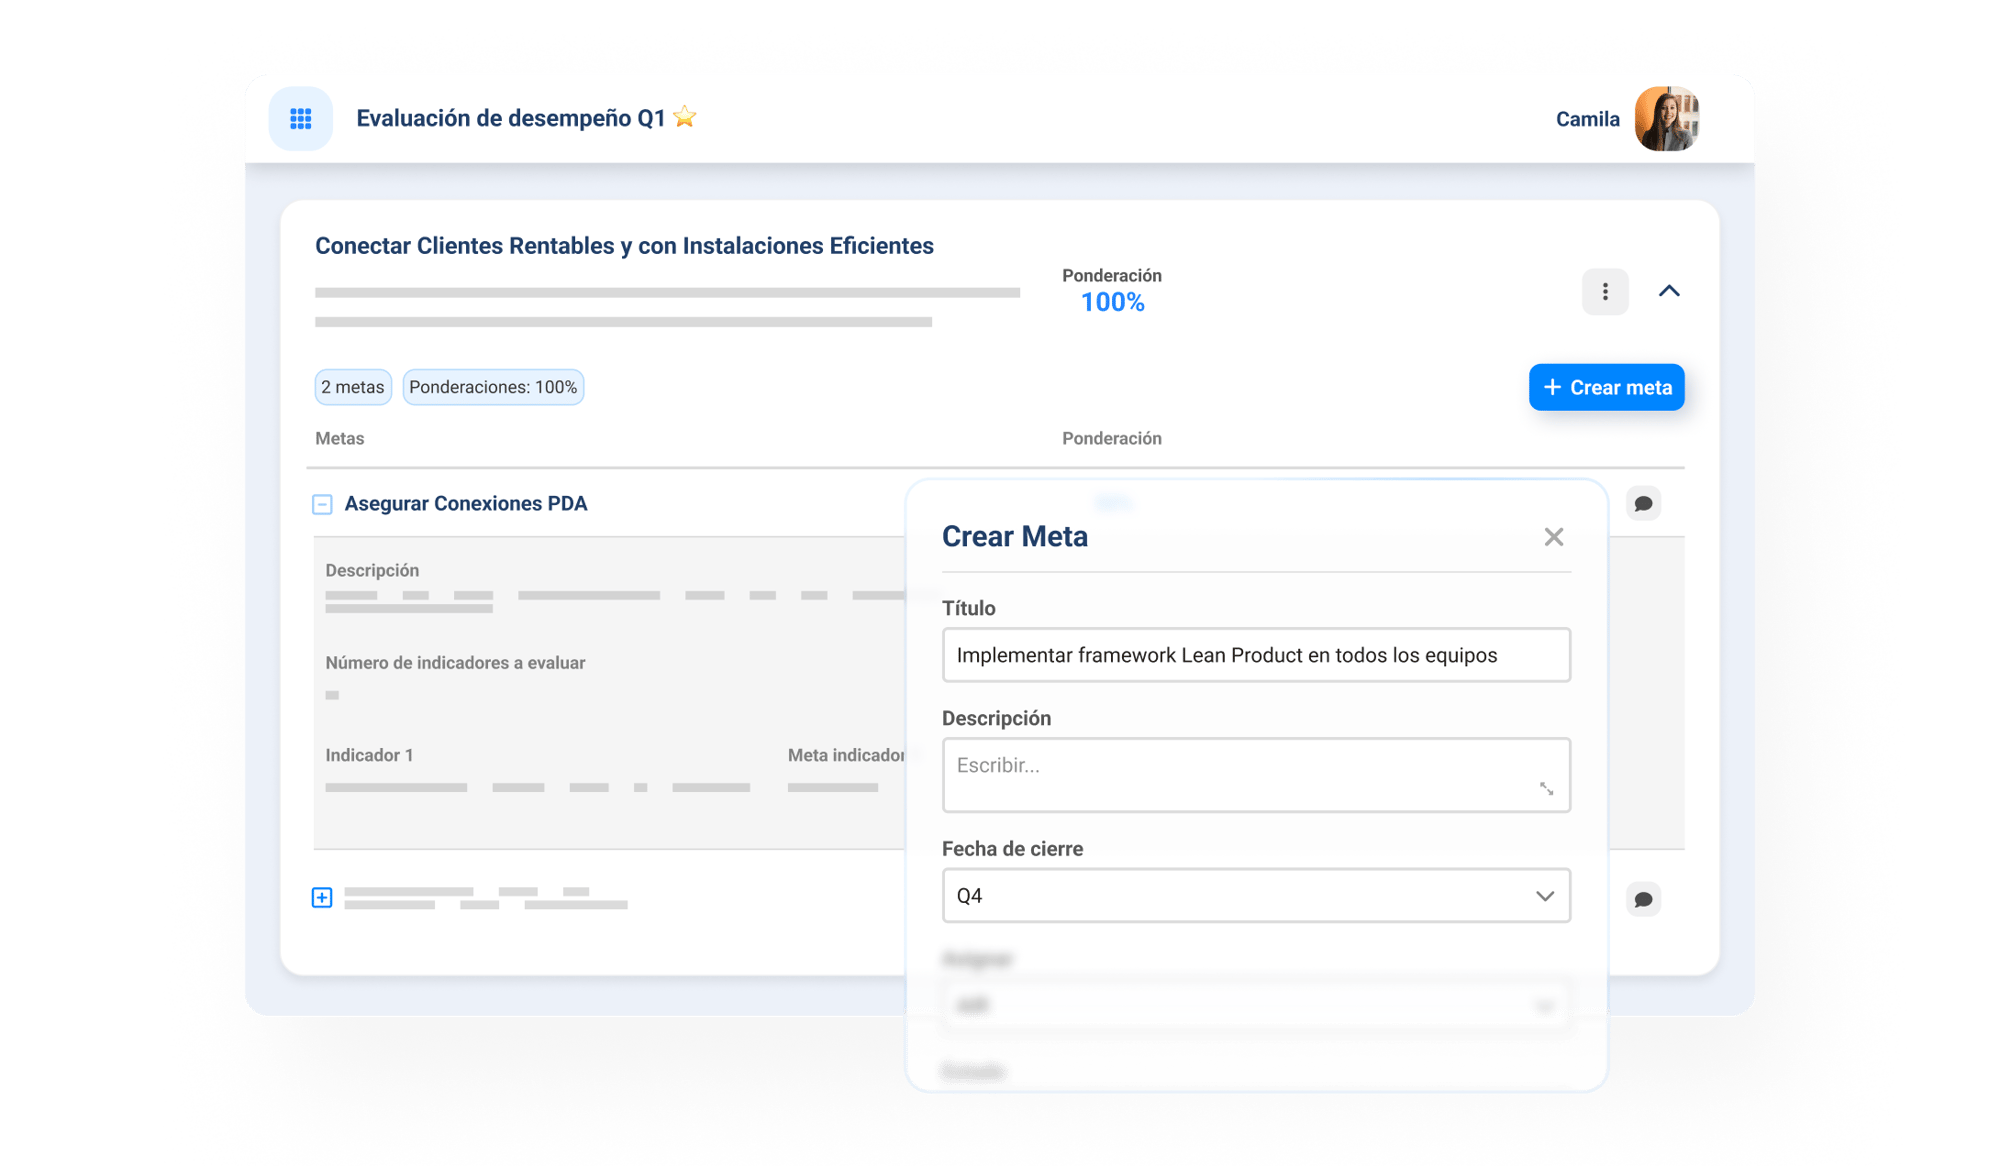The height and width of the screenshot is (1166, 2000).
Task: Open the apps grid menu icon
Action: (300, 119)
